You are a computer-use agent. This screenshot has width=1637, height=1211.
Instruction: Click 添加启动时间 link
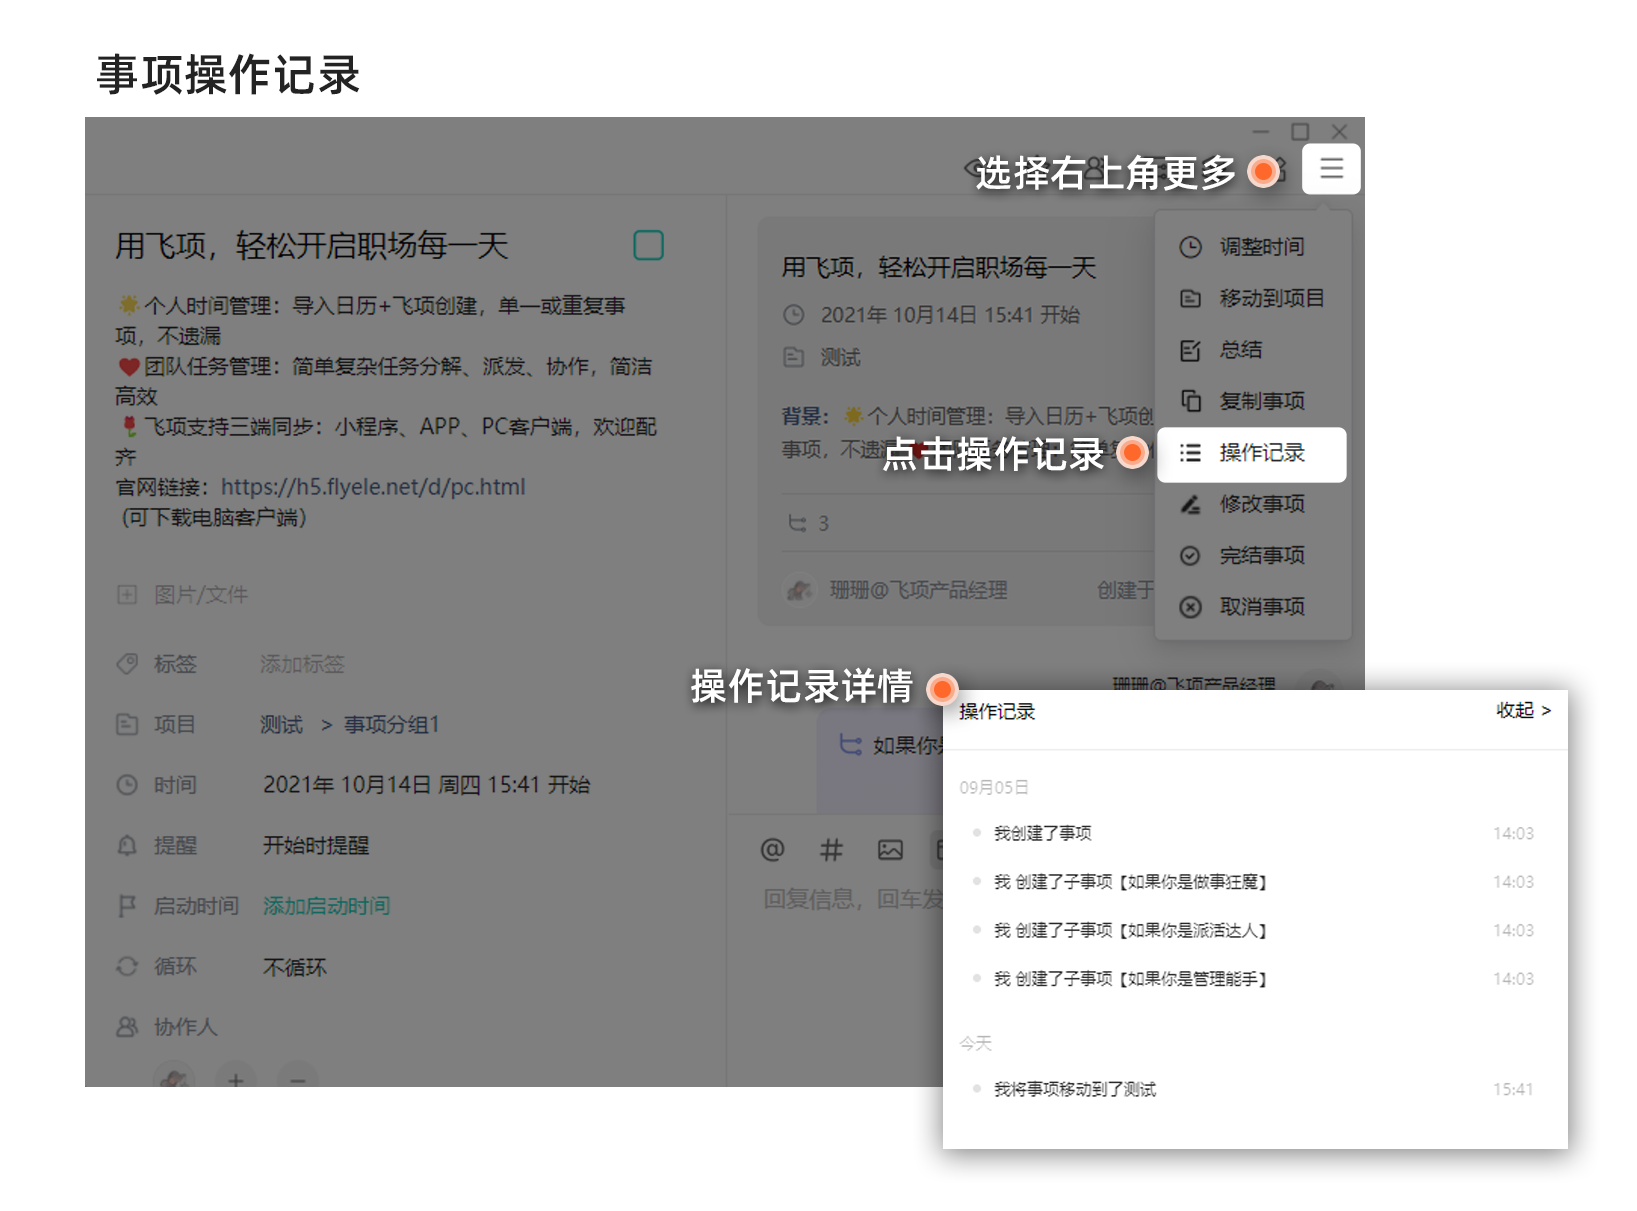pyautogui.click(x=326, y=906)
